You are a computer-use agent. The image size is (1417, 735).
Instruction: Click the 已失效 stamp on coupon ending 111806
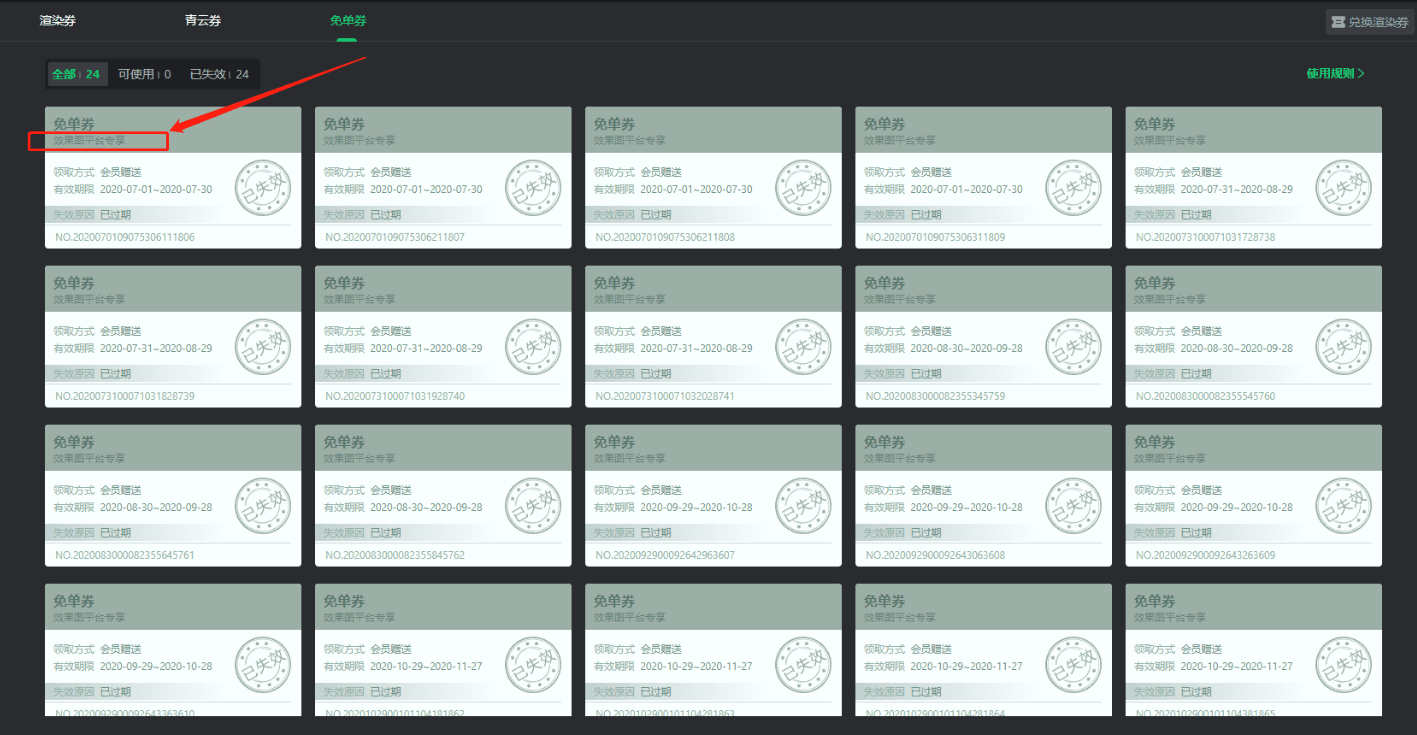pos(263,188)
